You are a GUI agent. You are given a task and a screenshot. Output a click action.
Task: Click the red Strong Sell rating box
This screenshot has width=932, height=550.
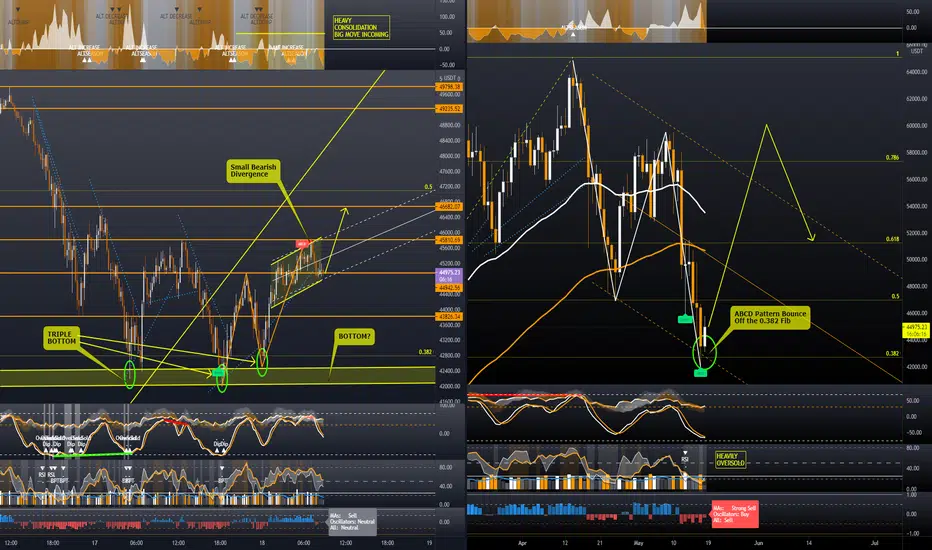click(735, 514)
